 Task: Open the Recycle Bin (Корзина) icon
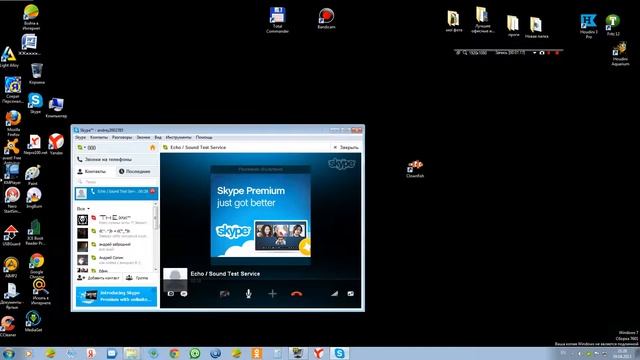37,73
